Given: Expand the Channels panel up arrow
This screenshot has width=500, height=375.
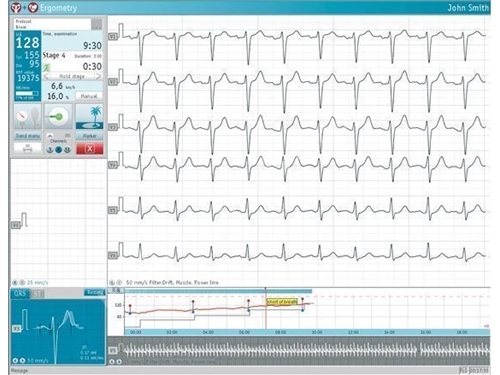Looking at the screenshot, I should 50,135.
